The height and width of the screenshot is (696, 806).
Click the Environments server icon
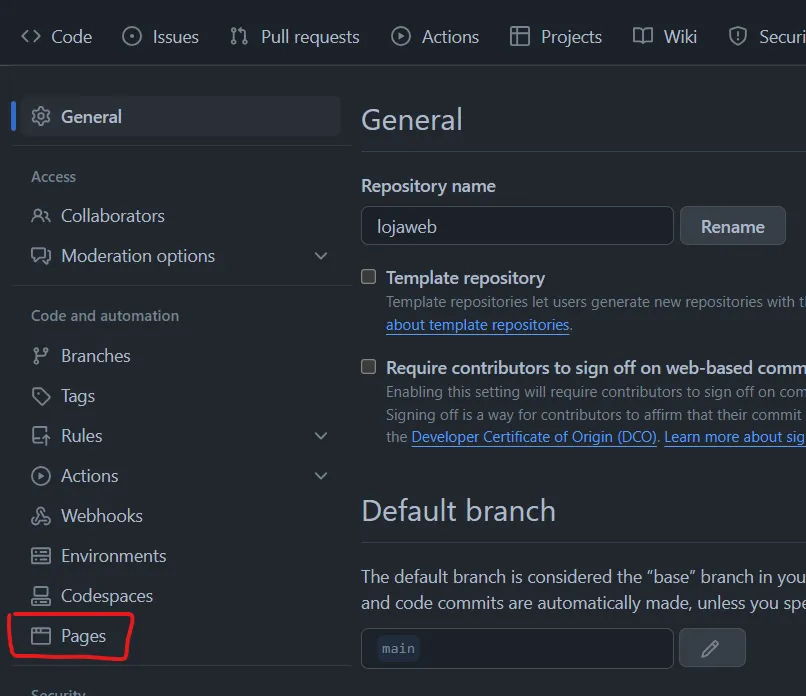[x=41, y=556]
